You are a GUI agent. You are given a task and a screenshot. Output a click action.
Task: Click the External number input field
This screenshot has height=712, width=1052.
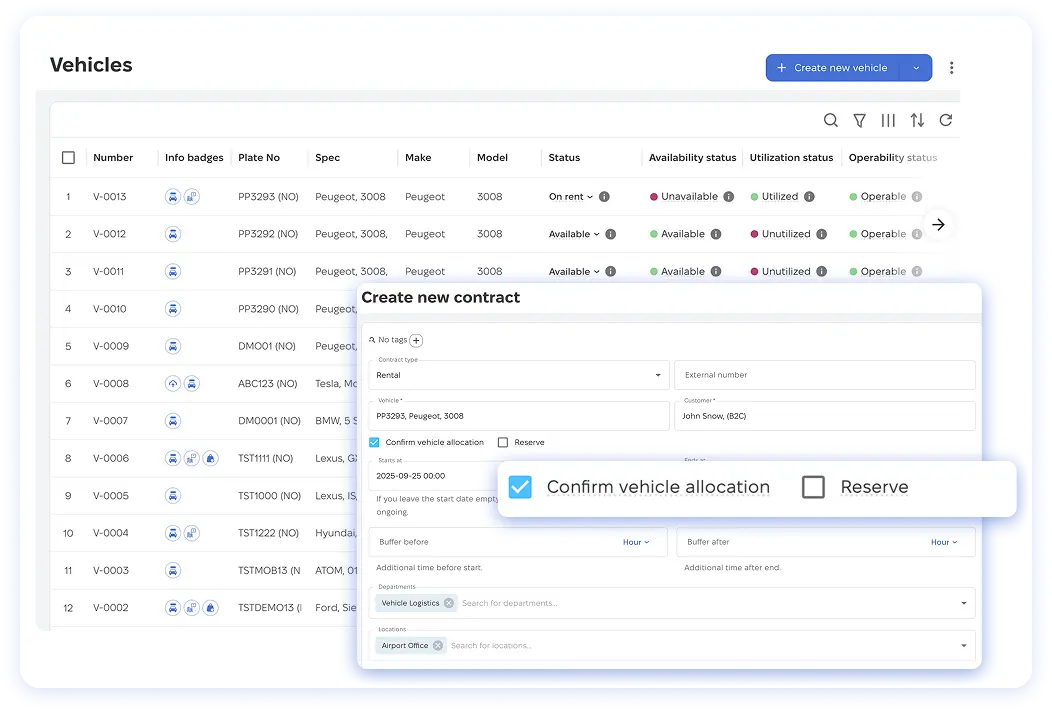(x=824, y=375)
